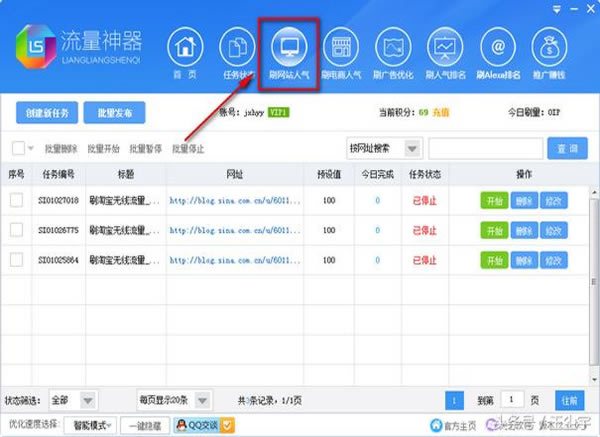Click the QQ交谈 chat button
Image resolution: width=600 pixels, height=437 pixels.
point(199,425)
